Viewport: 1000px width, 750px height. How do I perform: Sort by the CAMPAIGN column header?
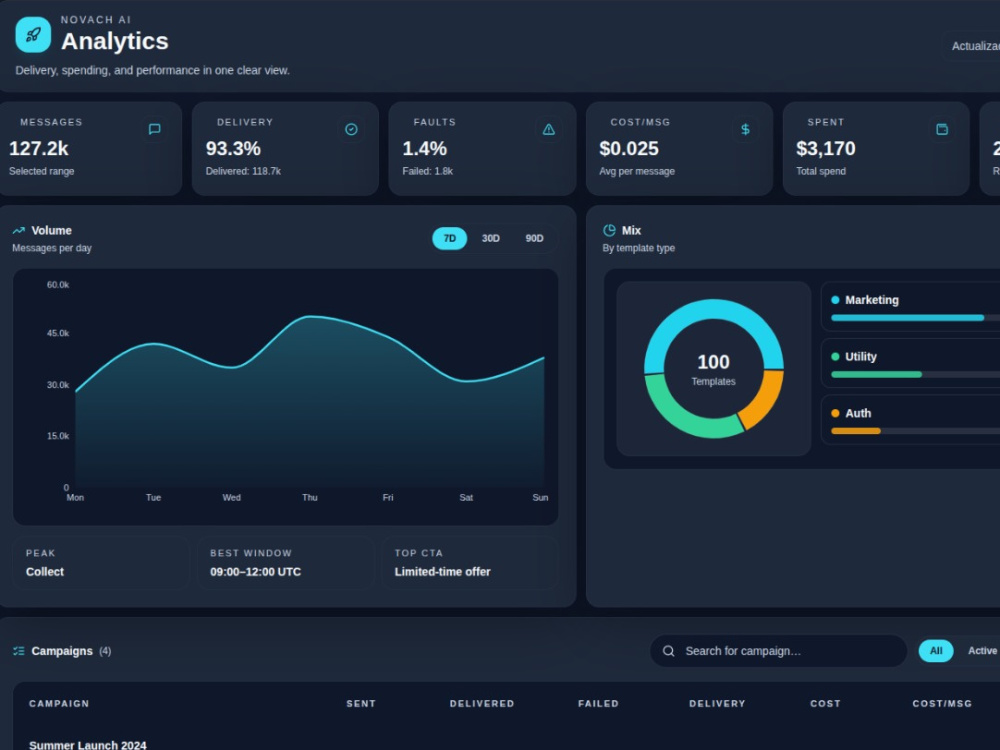[x=59, y=703]
